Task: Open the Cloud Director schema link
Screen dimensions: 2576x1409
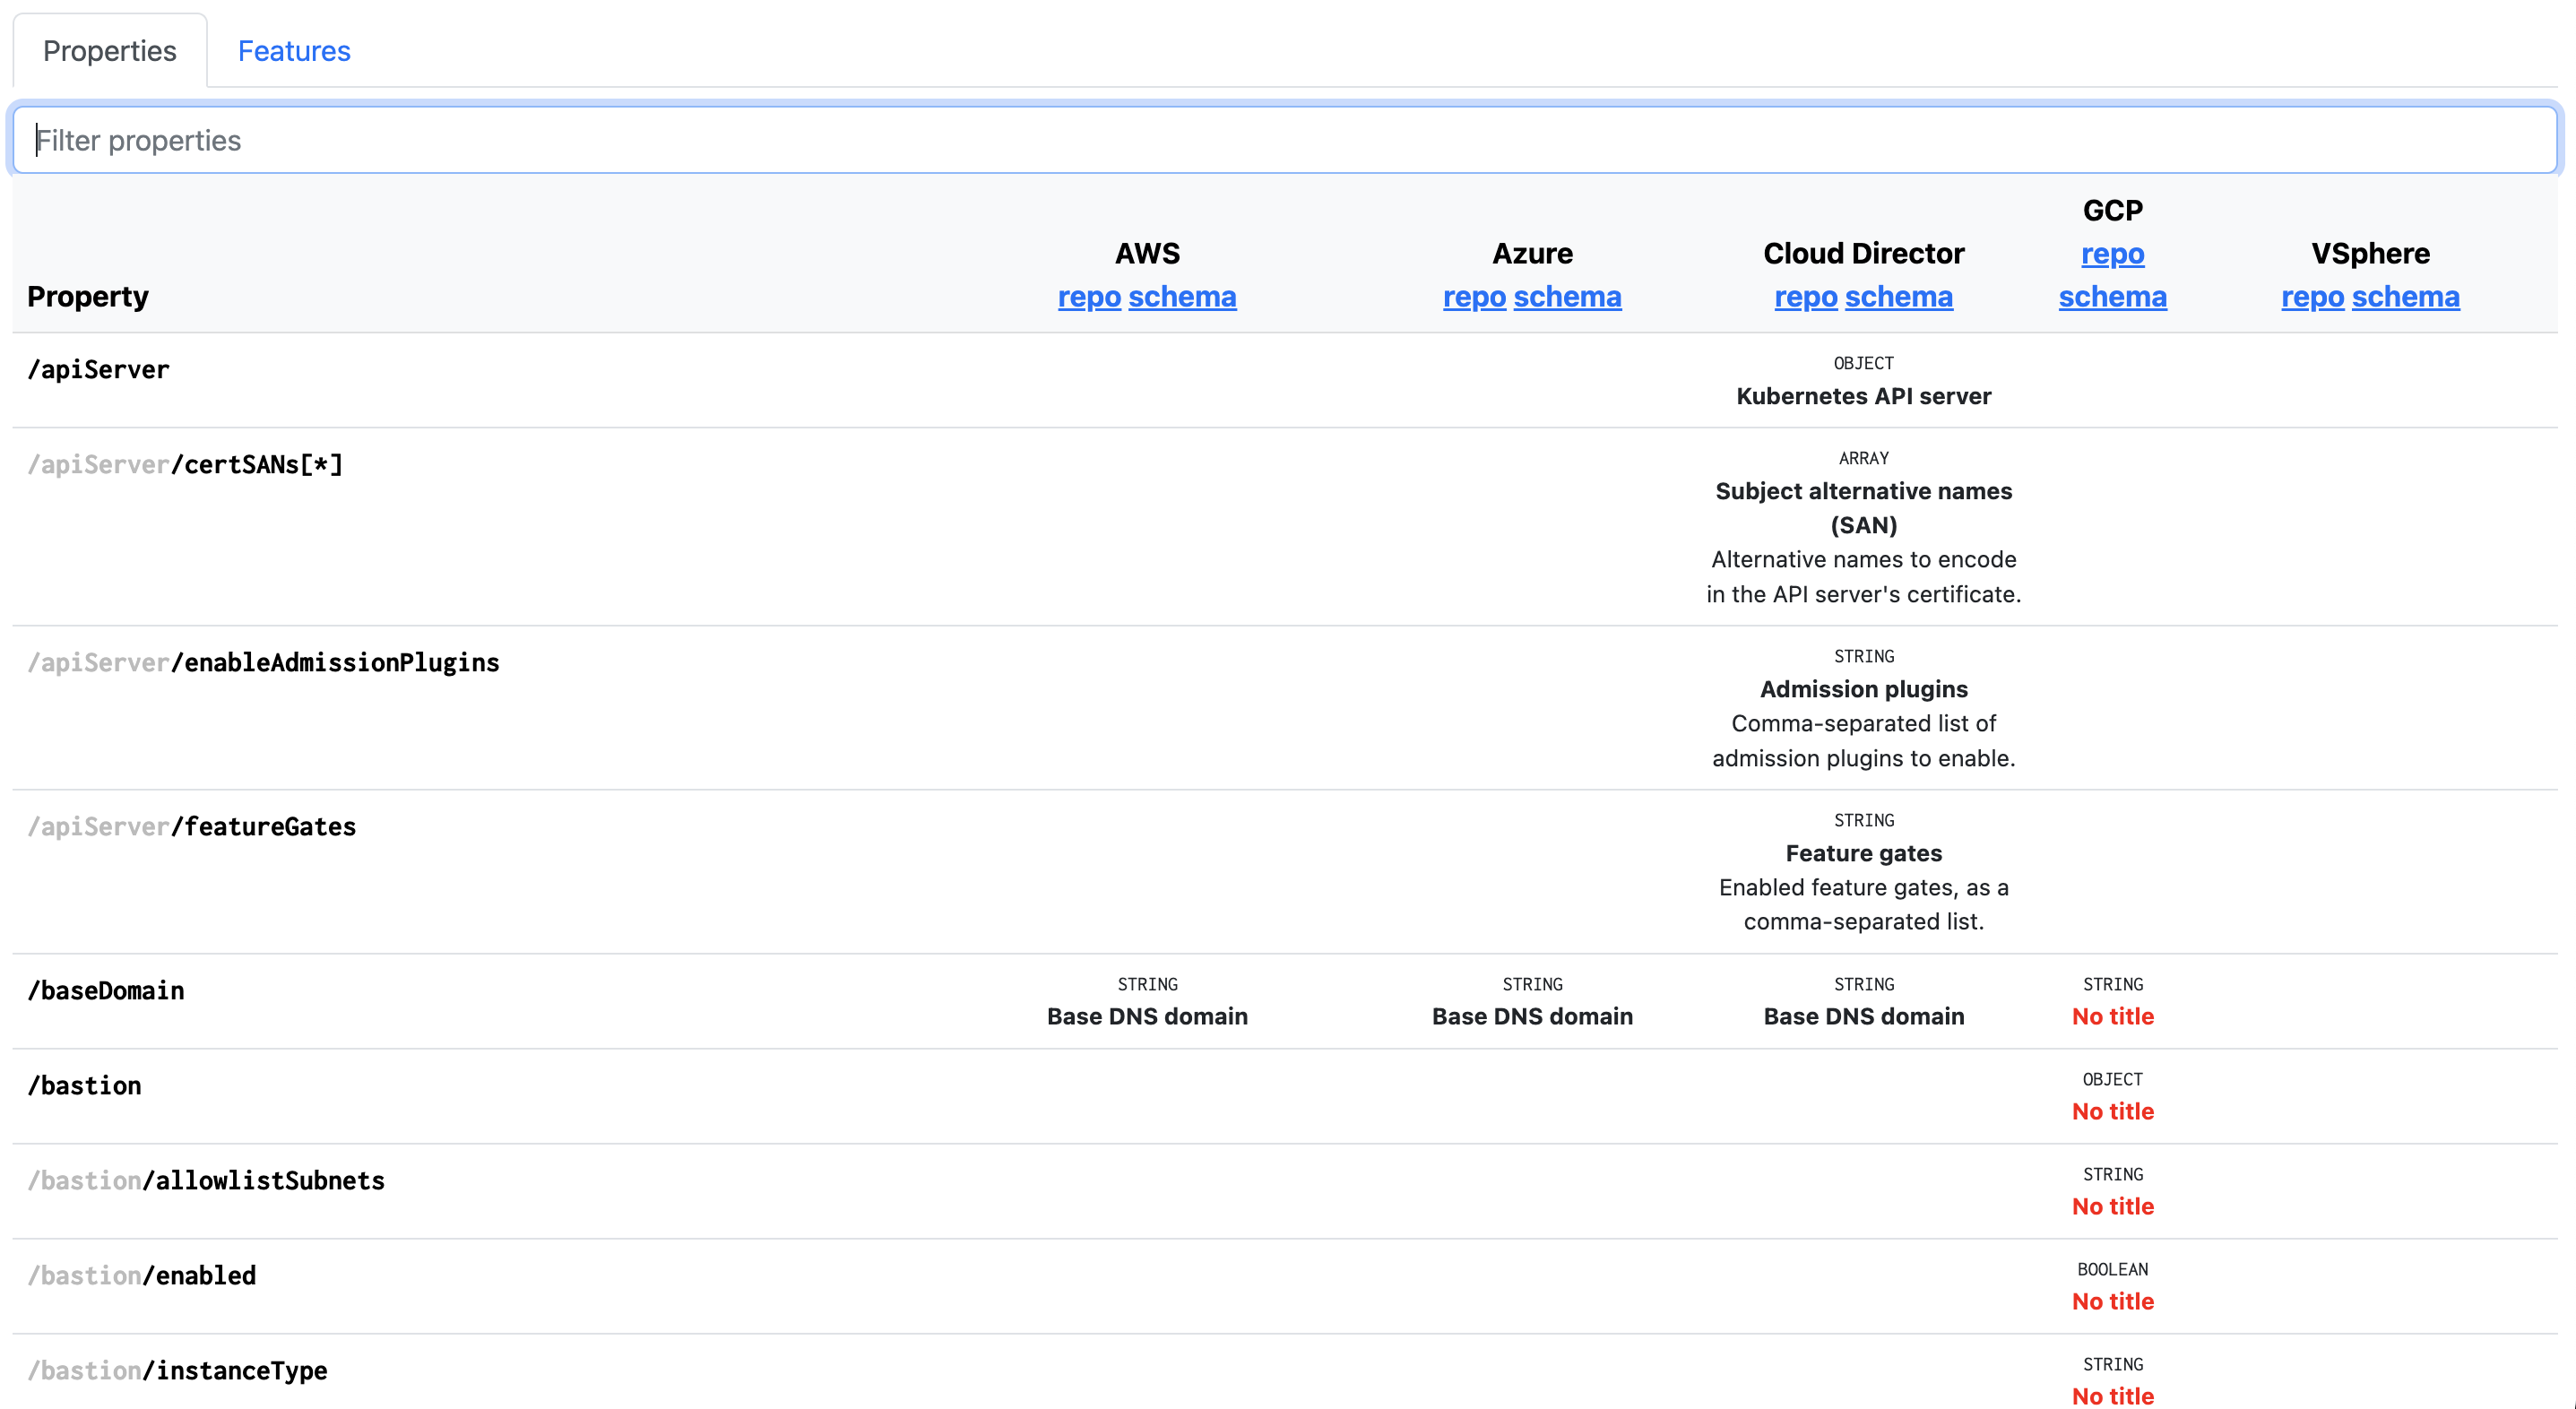Action: (x=1898, y=297)
